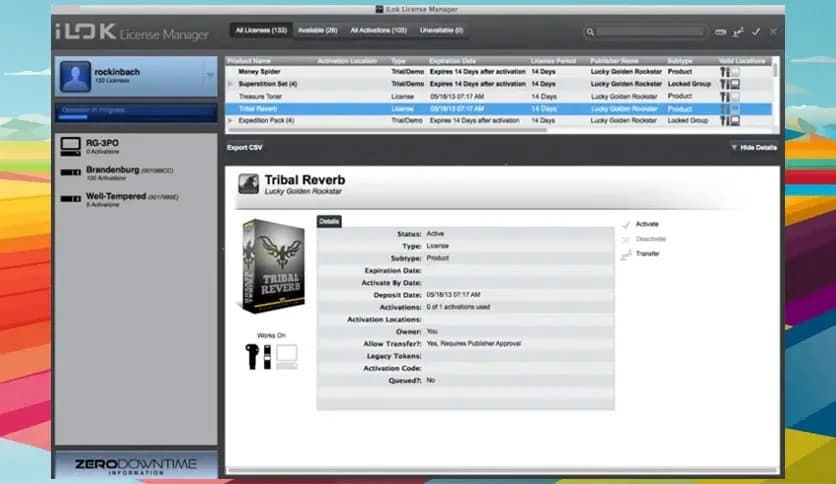Click valid locations icons in Treasure Toner row

[730, 96]
